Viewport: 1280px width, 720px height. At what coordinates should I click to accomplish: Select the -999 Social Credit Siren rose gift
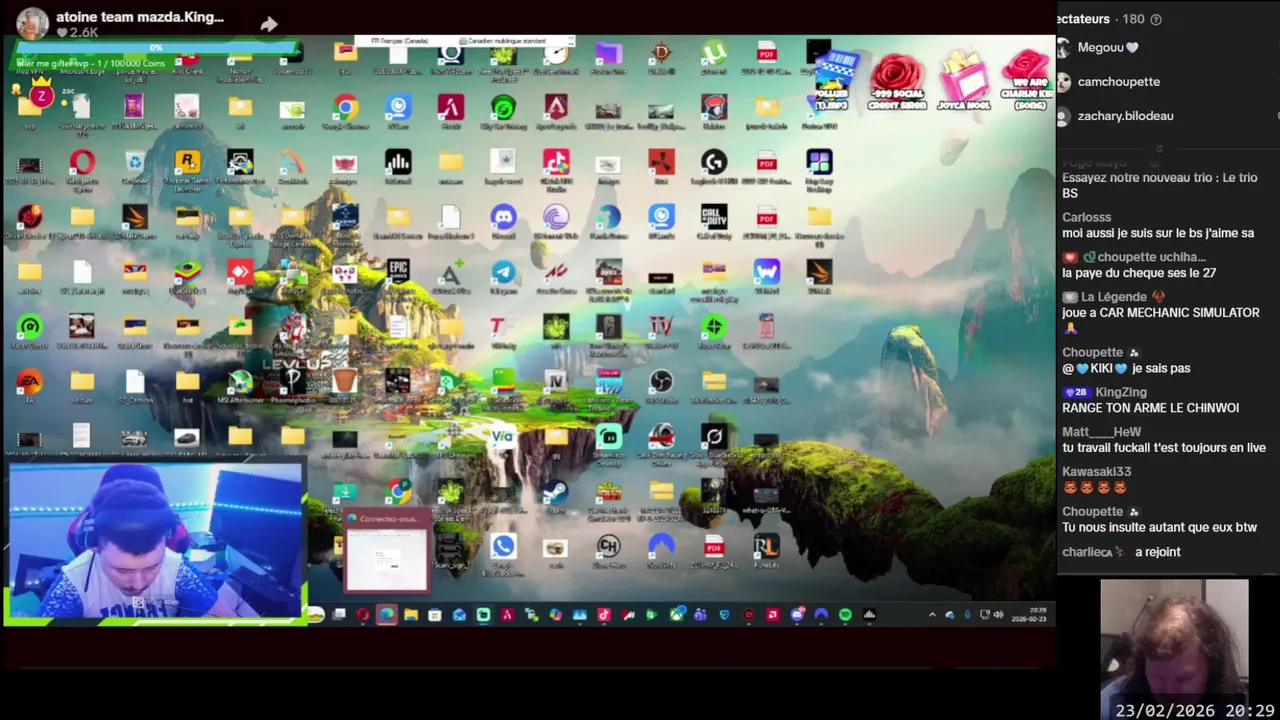coord(896,82)
